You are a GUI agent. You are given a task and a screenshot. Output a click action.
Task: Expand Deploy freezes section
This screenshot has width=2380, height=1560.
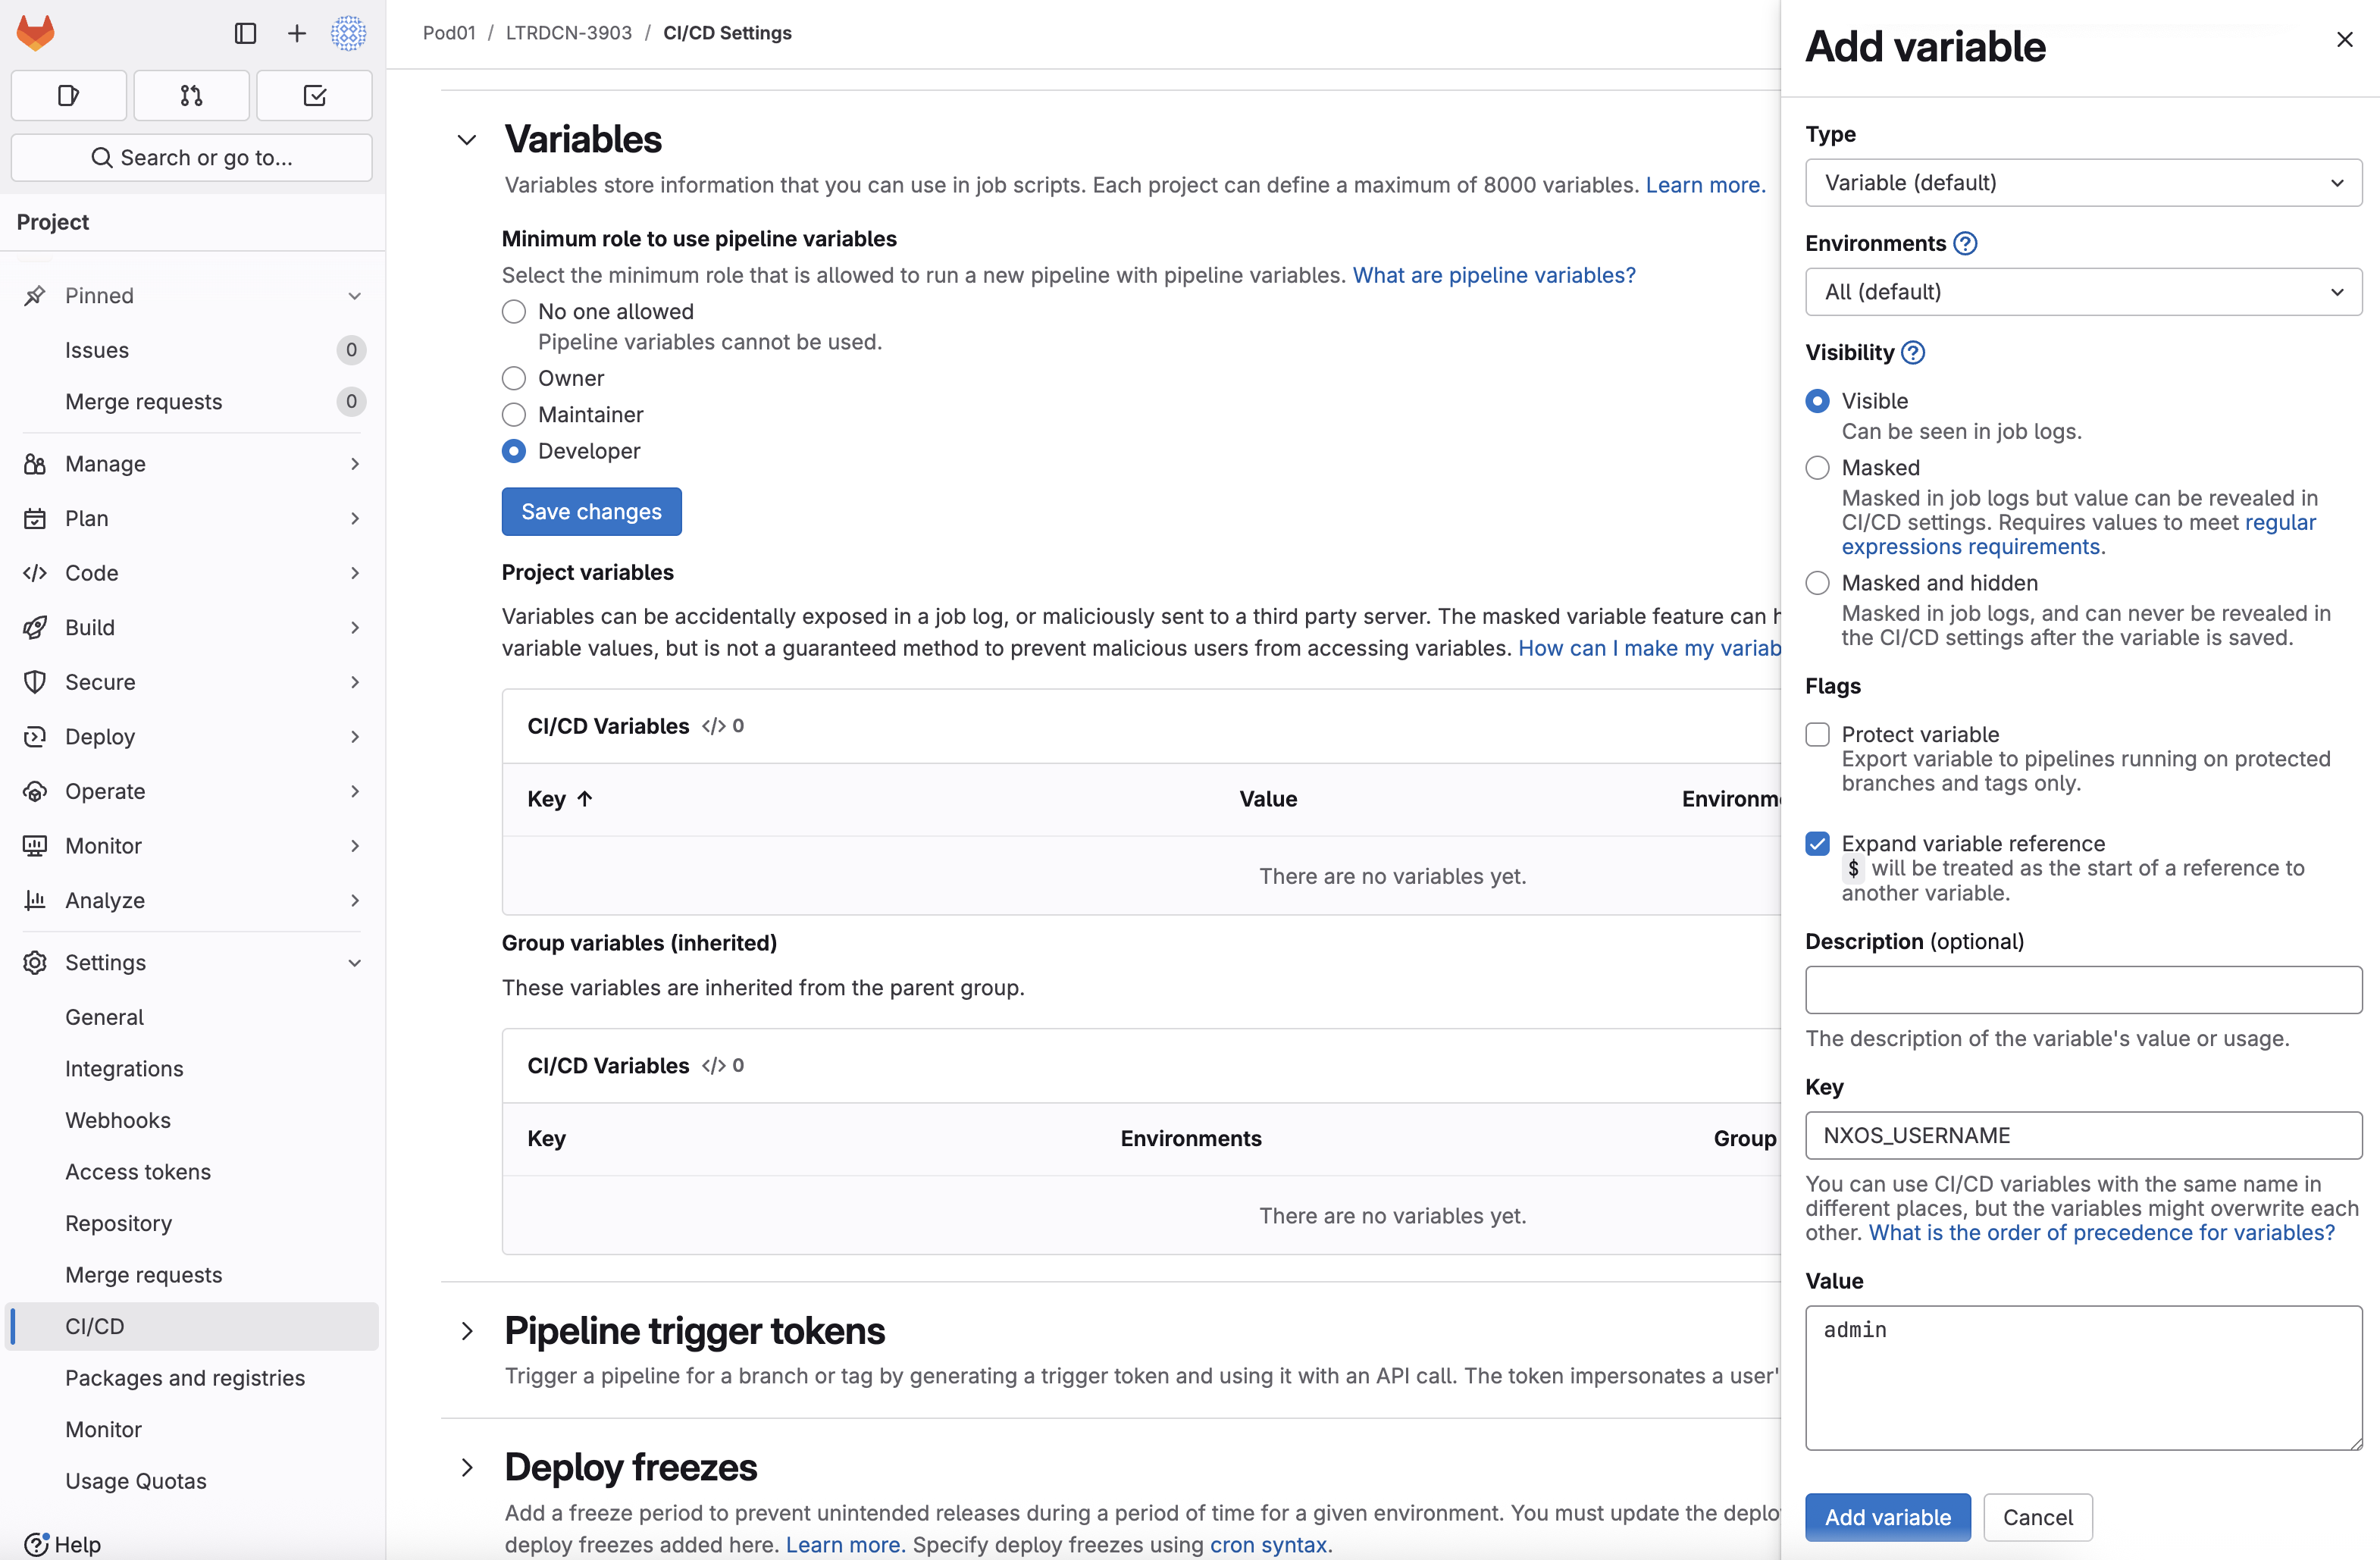[x=467, y=1468]
